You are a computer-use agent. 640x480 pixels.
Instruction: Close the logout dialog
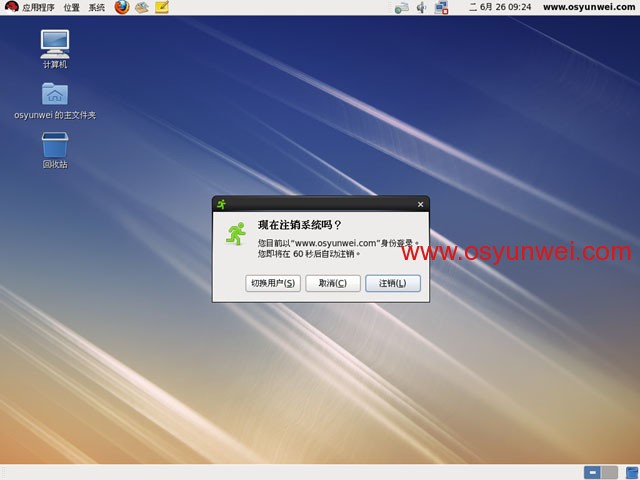pyautogui.click(x=420, y=204)
